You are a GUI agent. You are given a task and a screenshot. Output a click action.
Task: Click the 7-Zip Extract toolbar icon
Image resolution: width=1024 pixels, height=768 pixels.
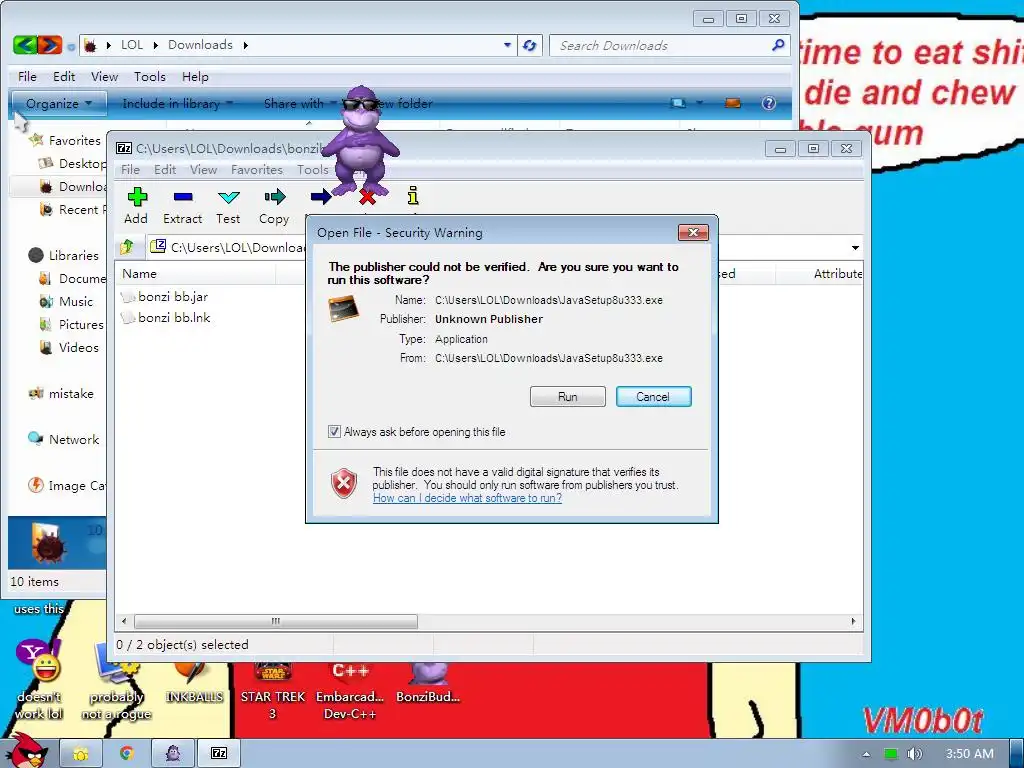183,197
